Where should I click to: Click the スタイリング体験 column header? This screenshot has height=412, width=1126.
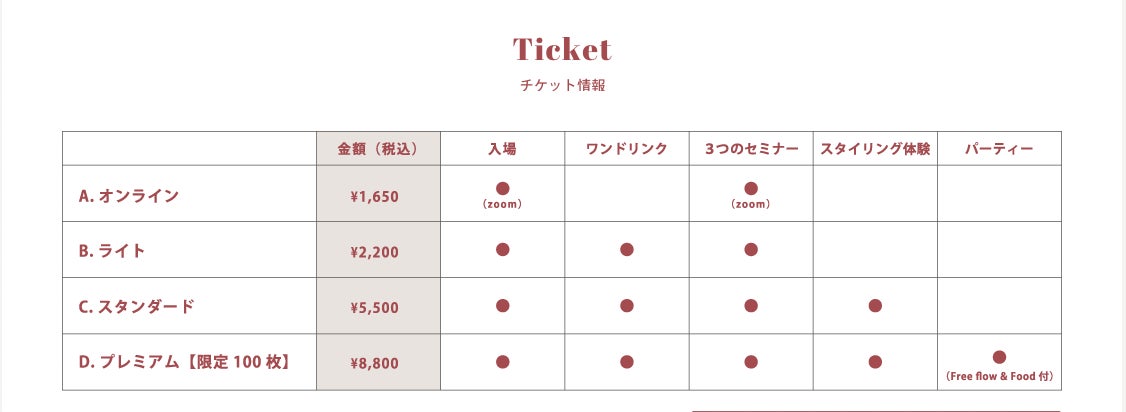(875, 149)
